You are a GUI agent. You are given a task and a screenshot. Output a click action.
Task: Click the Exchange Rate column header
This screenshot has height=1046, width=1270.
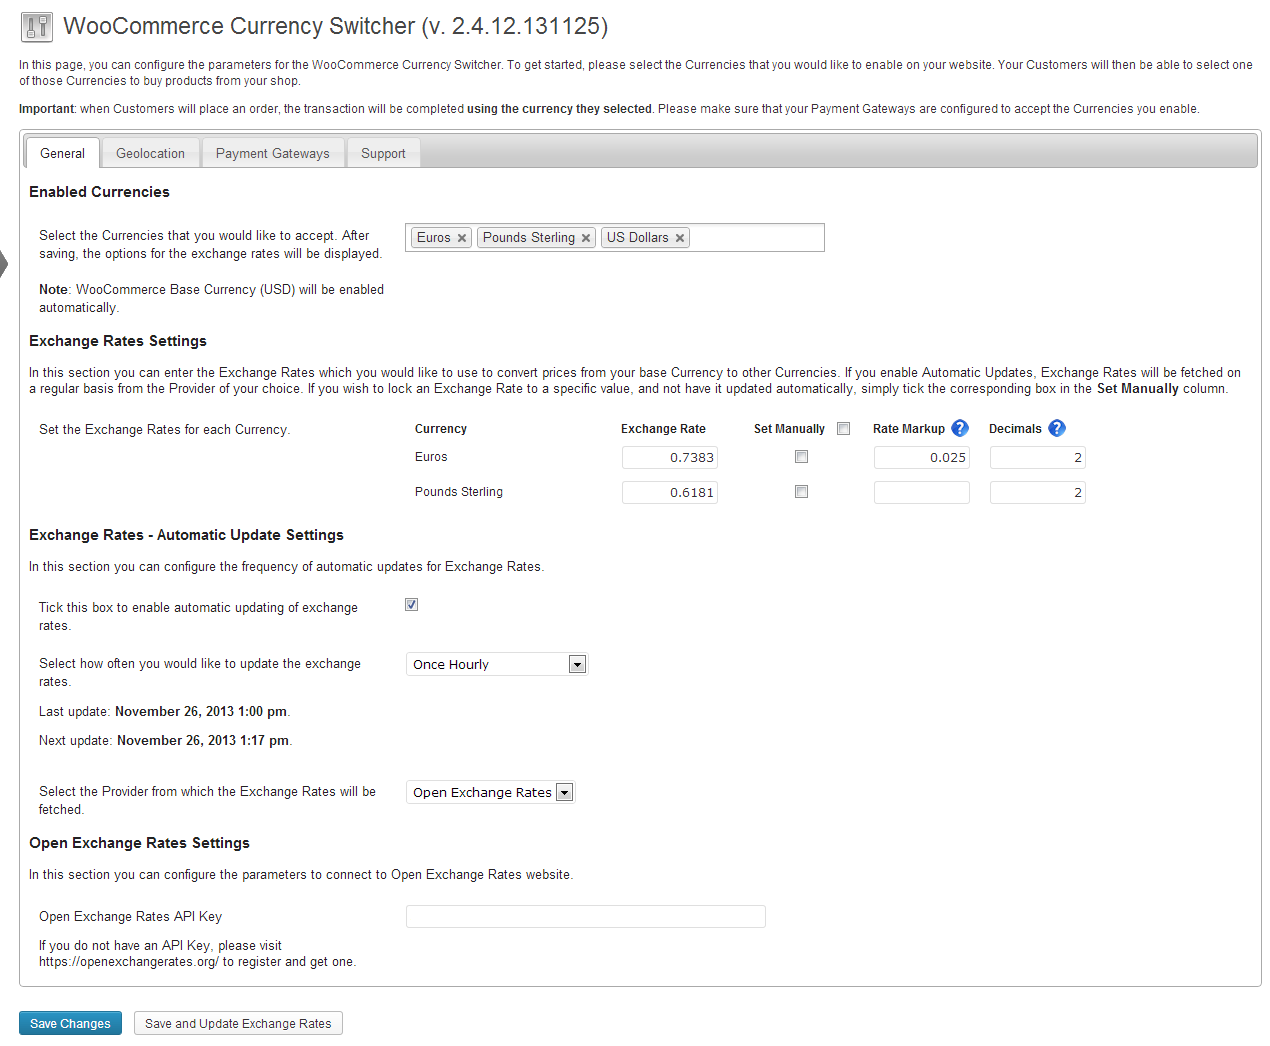pyautogui.click(x=663, y=429)
